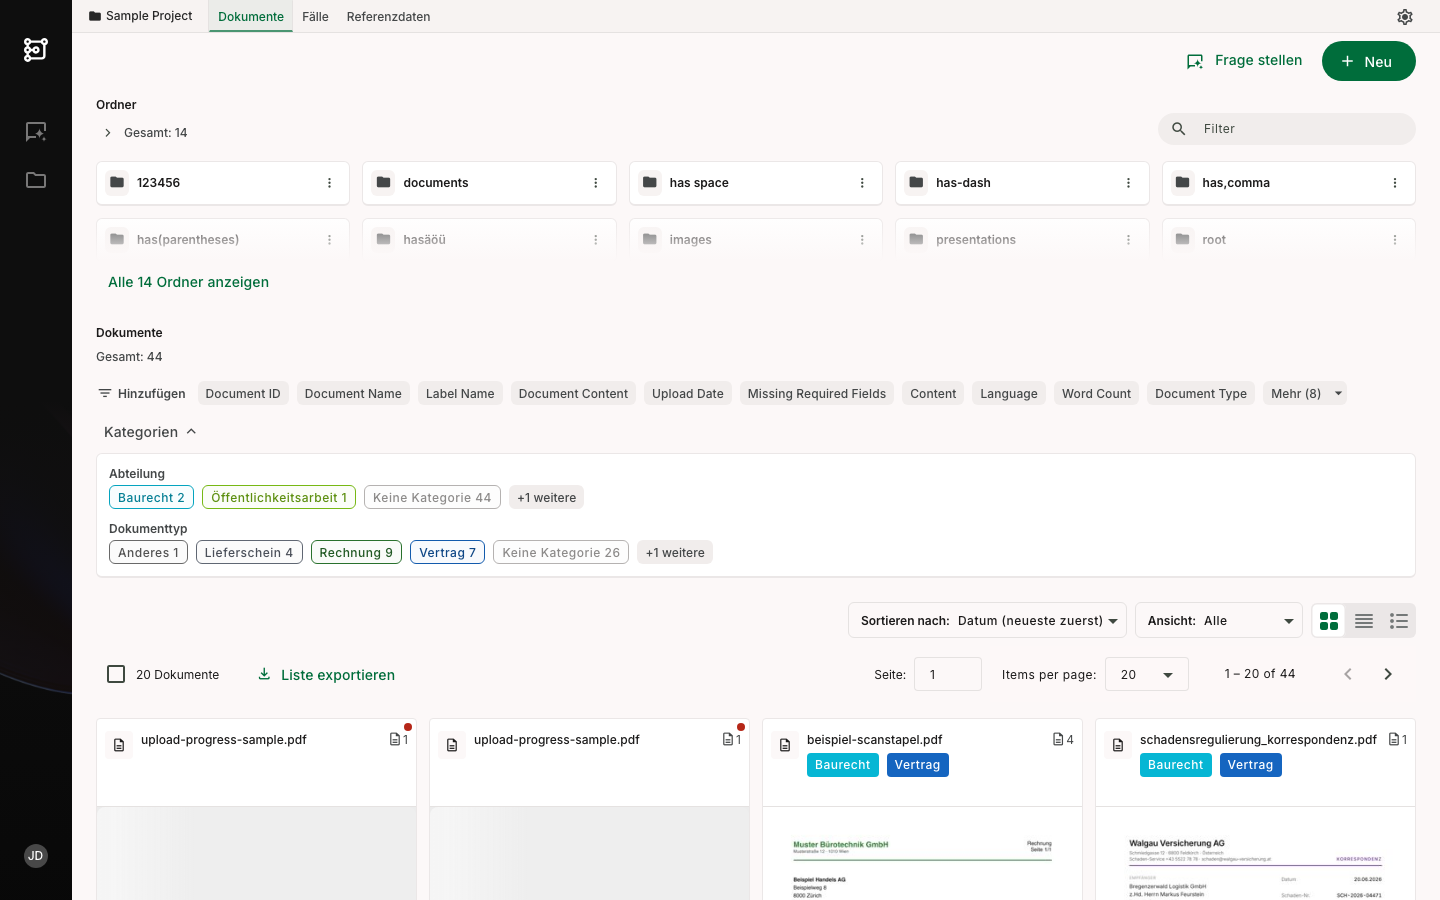This screenshot has width=1440, height=900.
Task: Toggle Dokumenttyp Keine Kategorie 26 filter
Action: click(x=561, y=553)
